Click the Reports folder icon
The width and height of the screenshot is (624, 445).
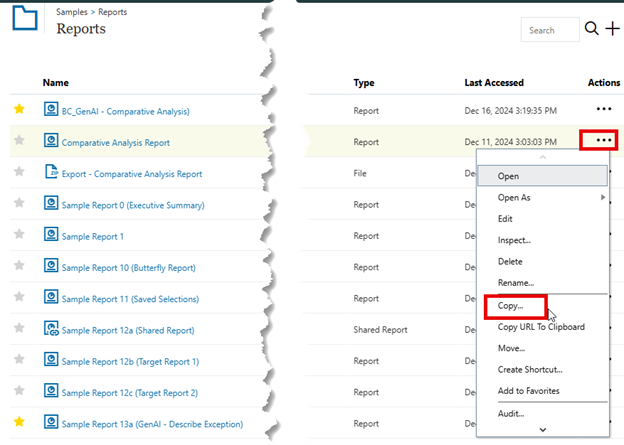24,21
